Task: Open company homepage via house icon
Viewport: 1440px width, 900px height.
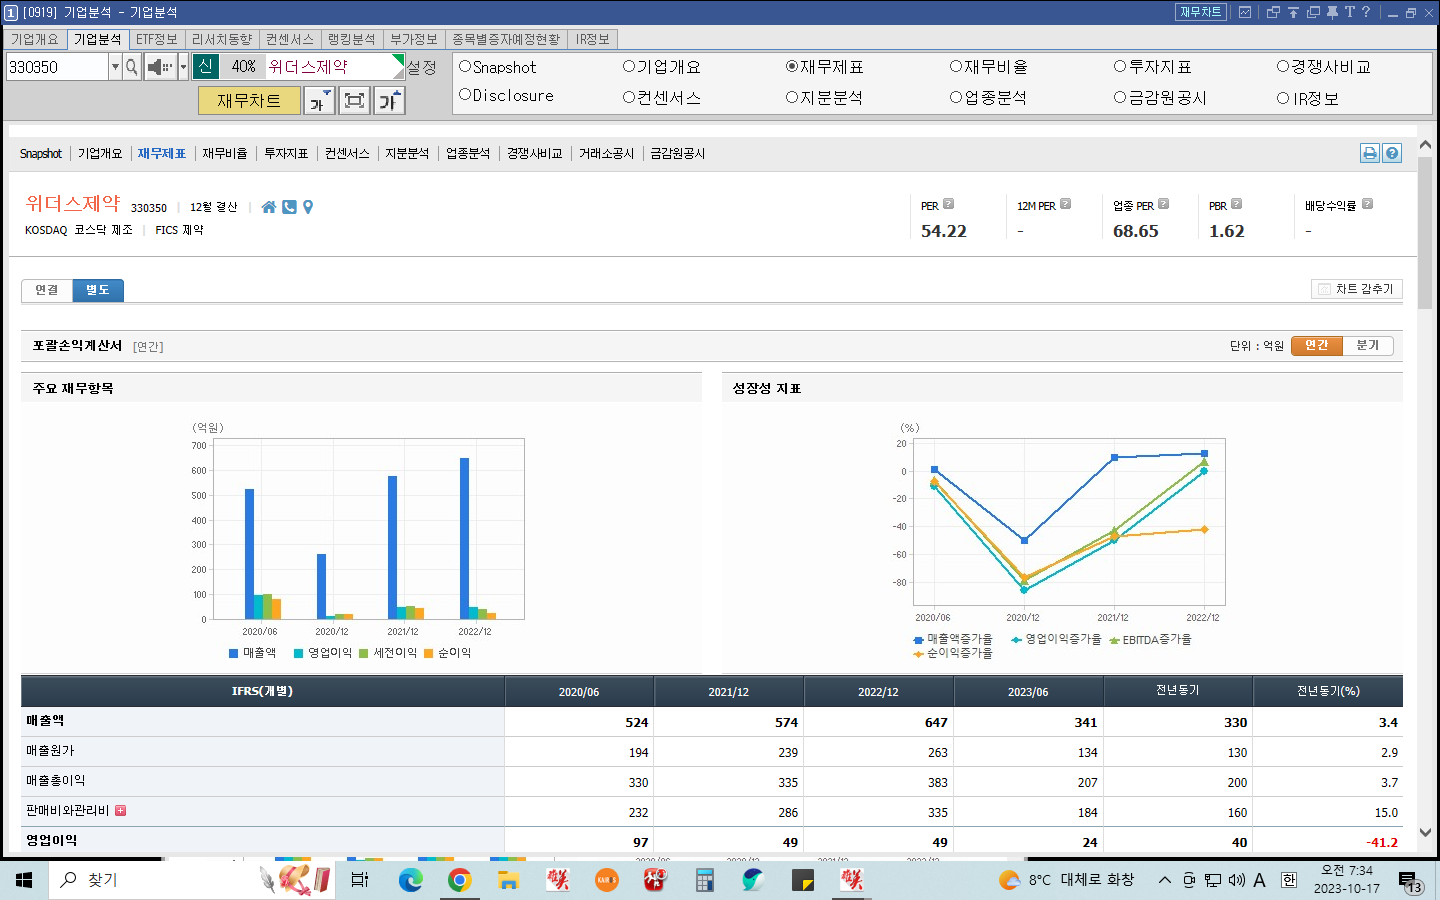Action: click(269, 207)
